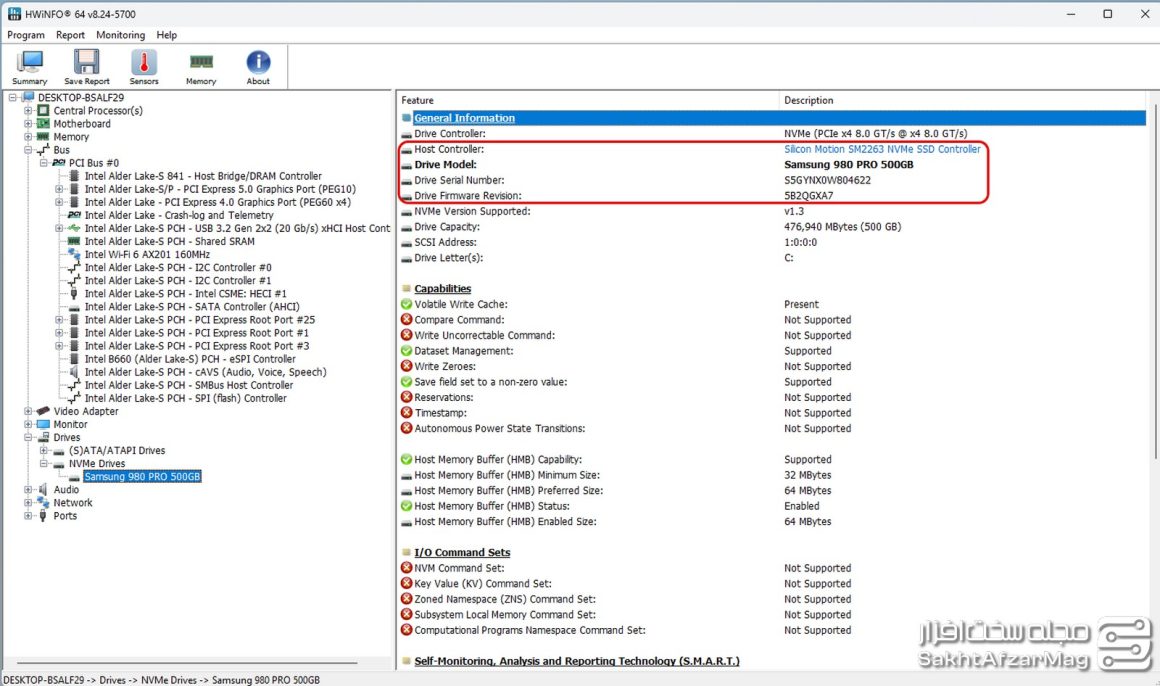Viewport: 1160px width, 686px height.
Task: Expand the Memory tree node
Action: tap(29, 137)
